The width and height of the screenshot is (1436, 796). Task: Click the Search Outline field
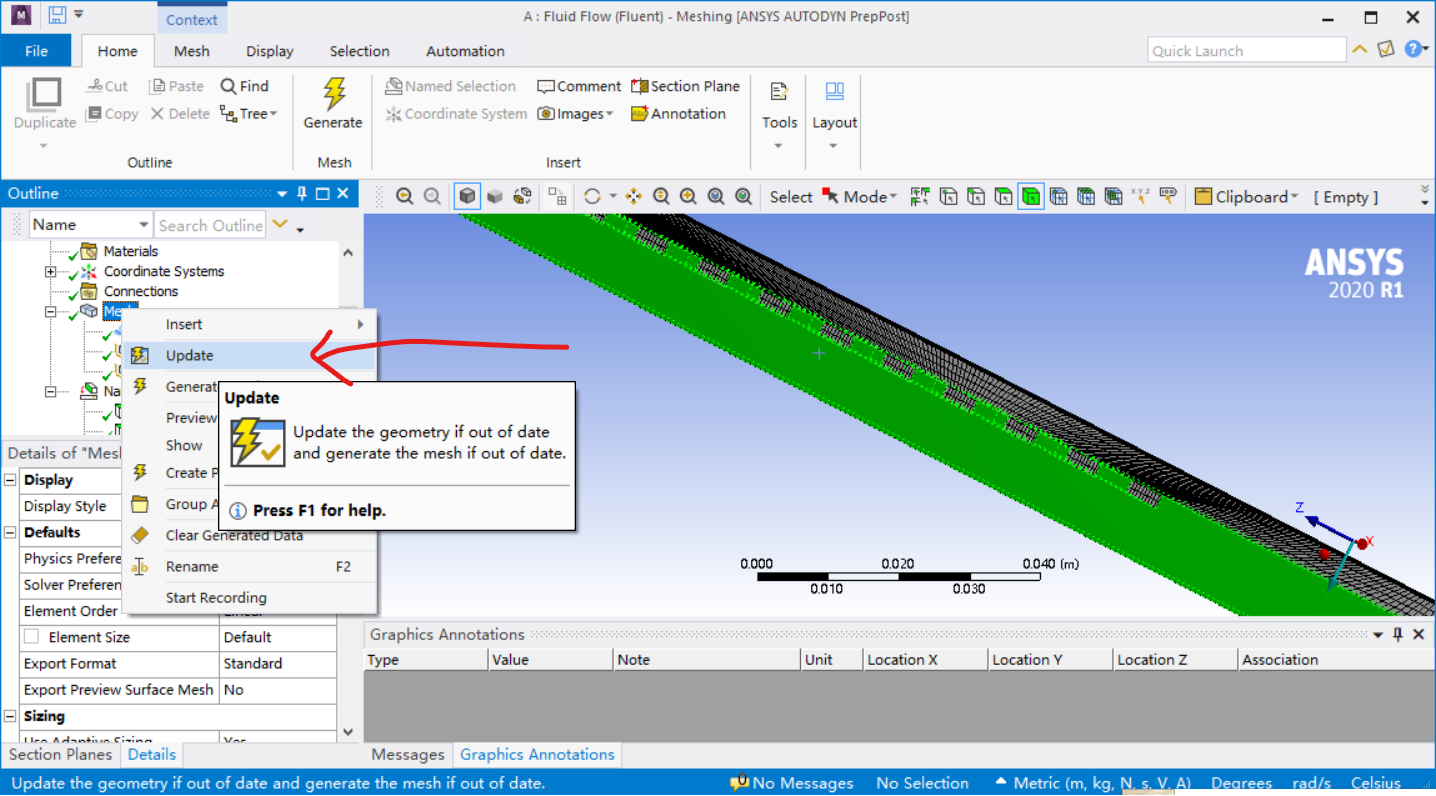(210, 225)
